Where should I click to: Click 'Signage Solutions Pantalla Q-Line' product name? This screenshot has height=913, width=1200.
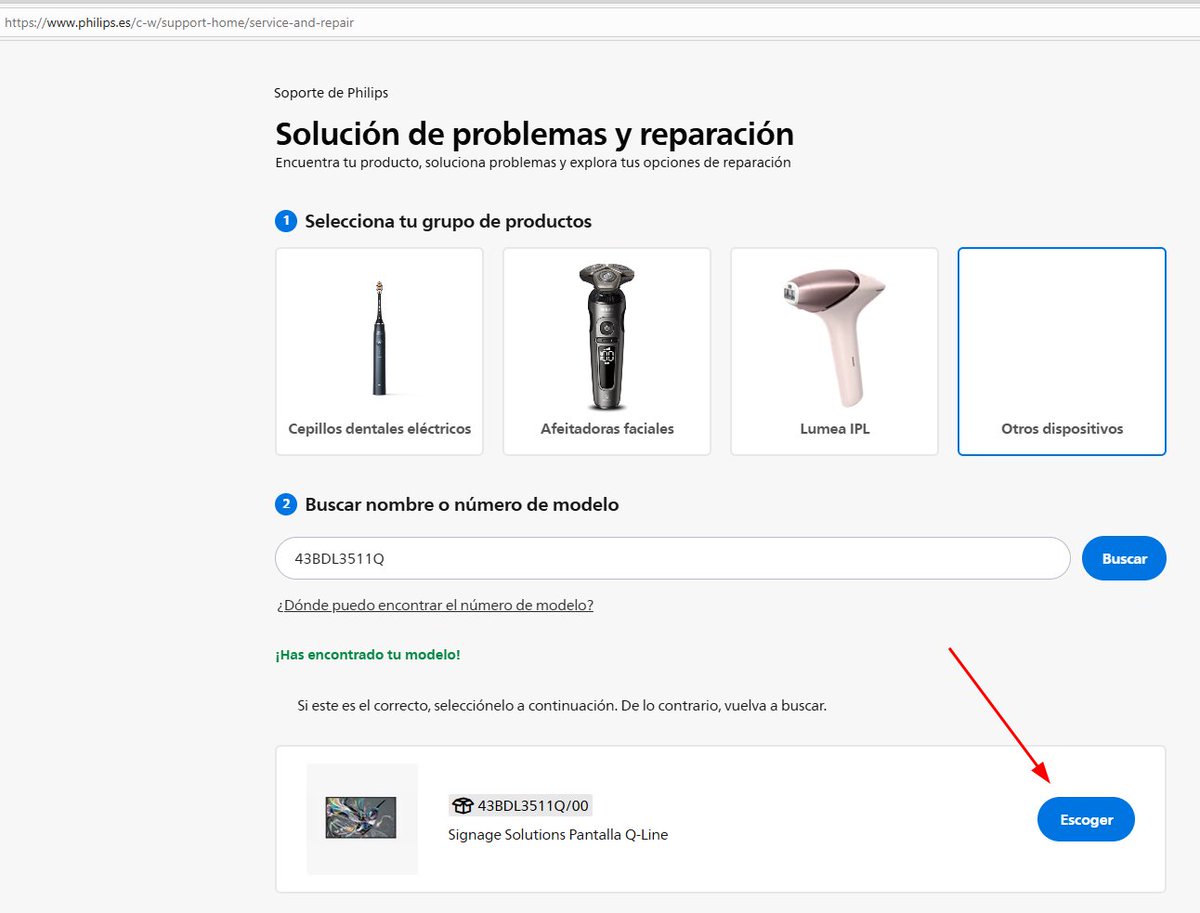point(558,834)
